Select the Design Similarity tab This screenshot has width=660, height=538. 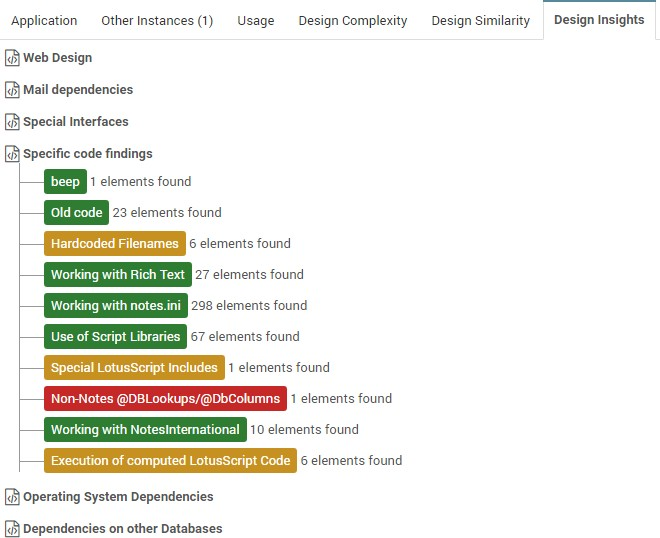coord(481,21)
